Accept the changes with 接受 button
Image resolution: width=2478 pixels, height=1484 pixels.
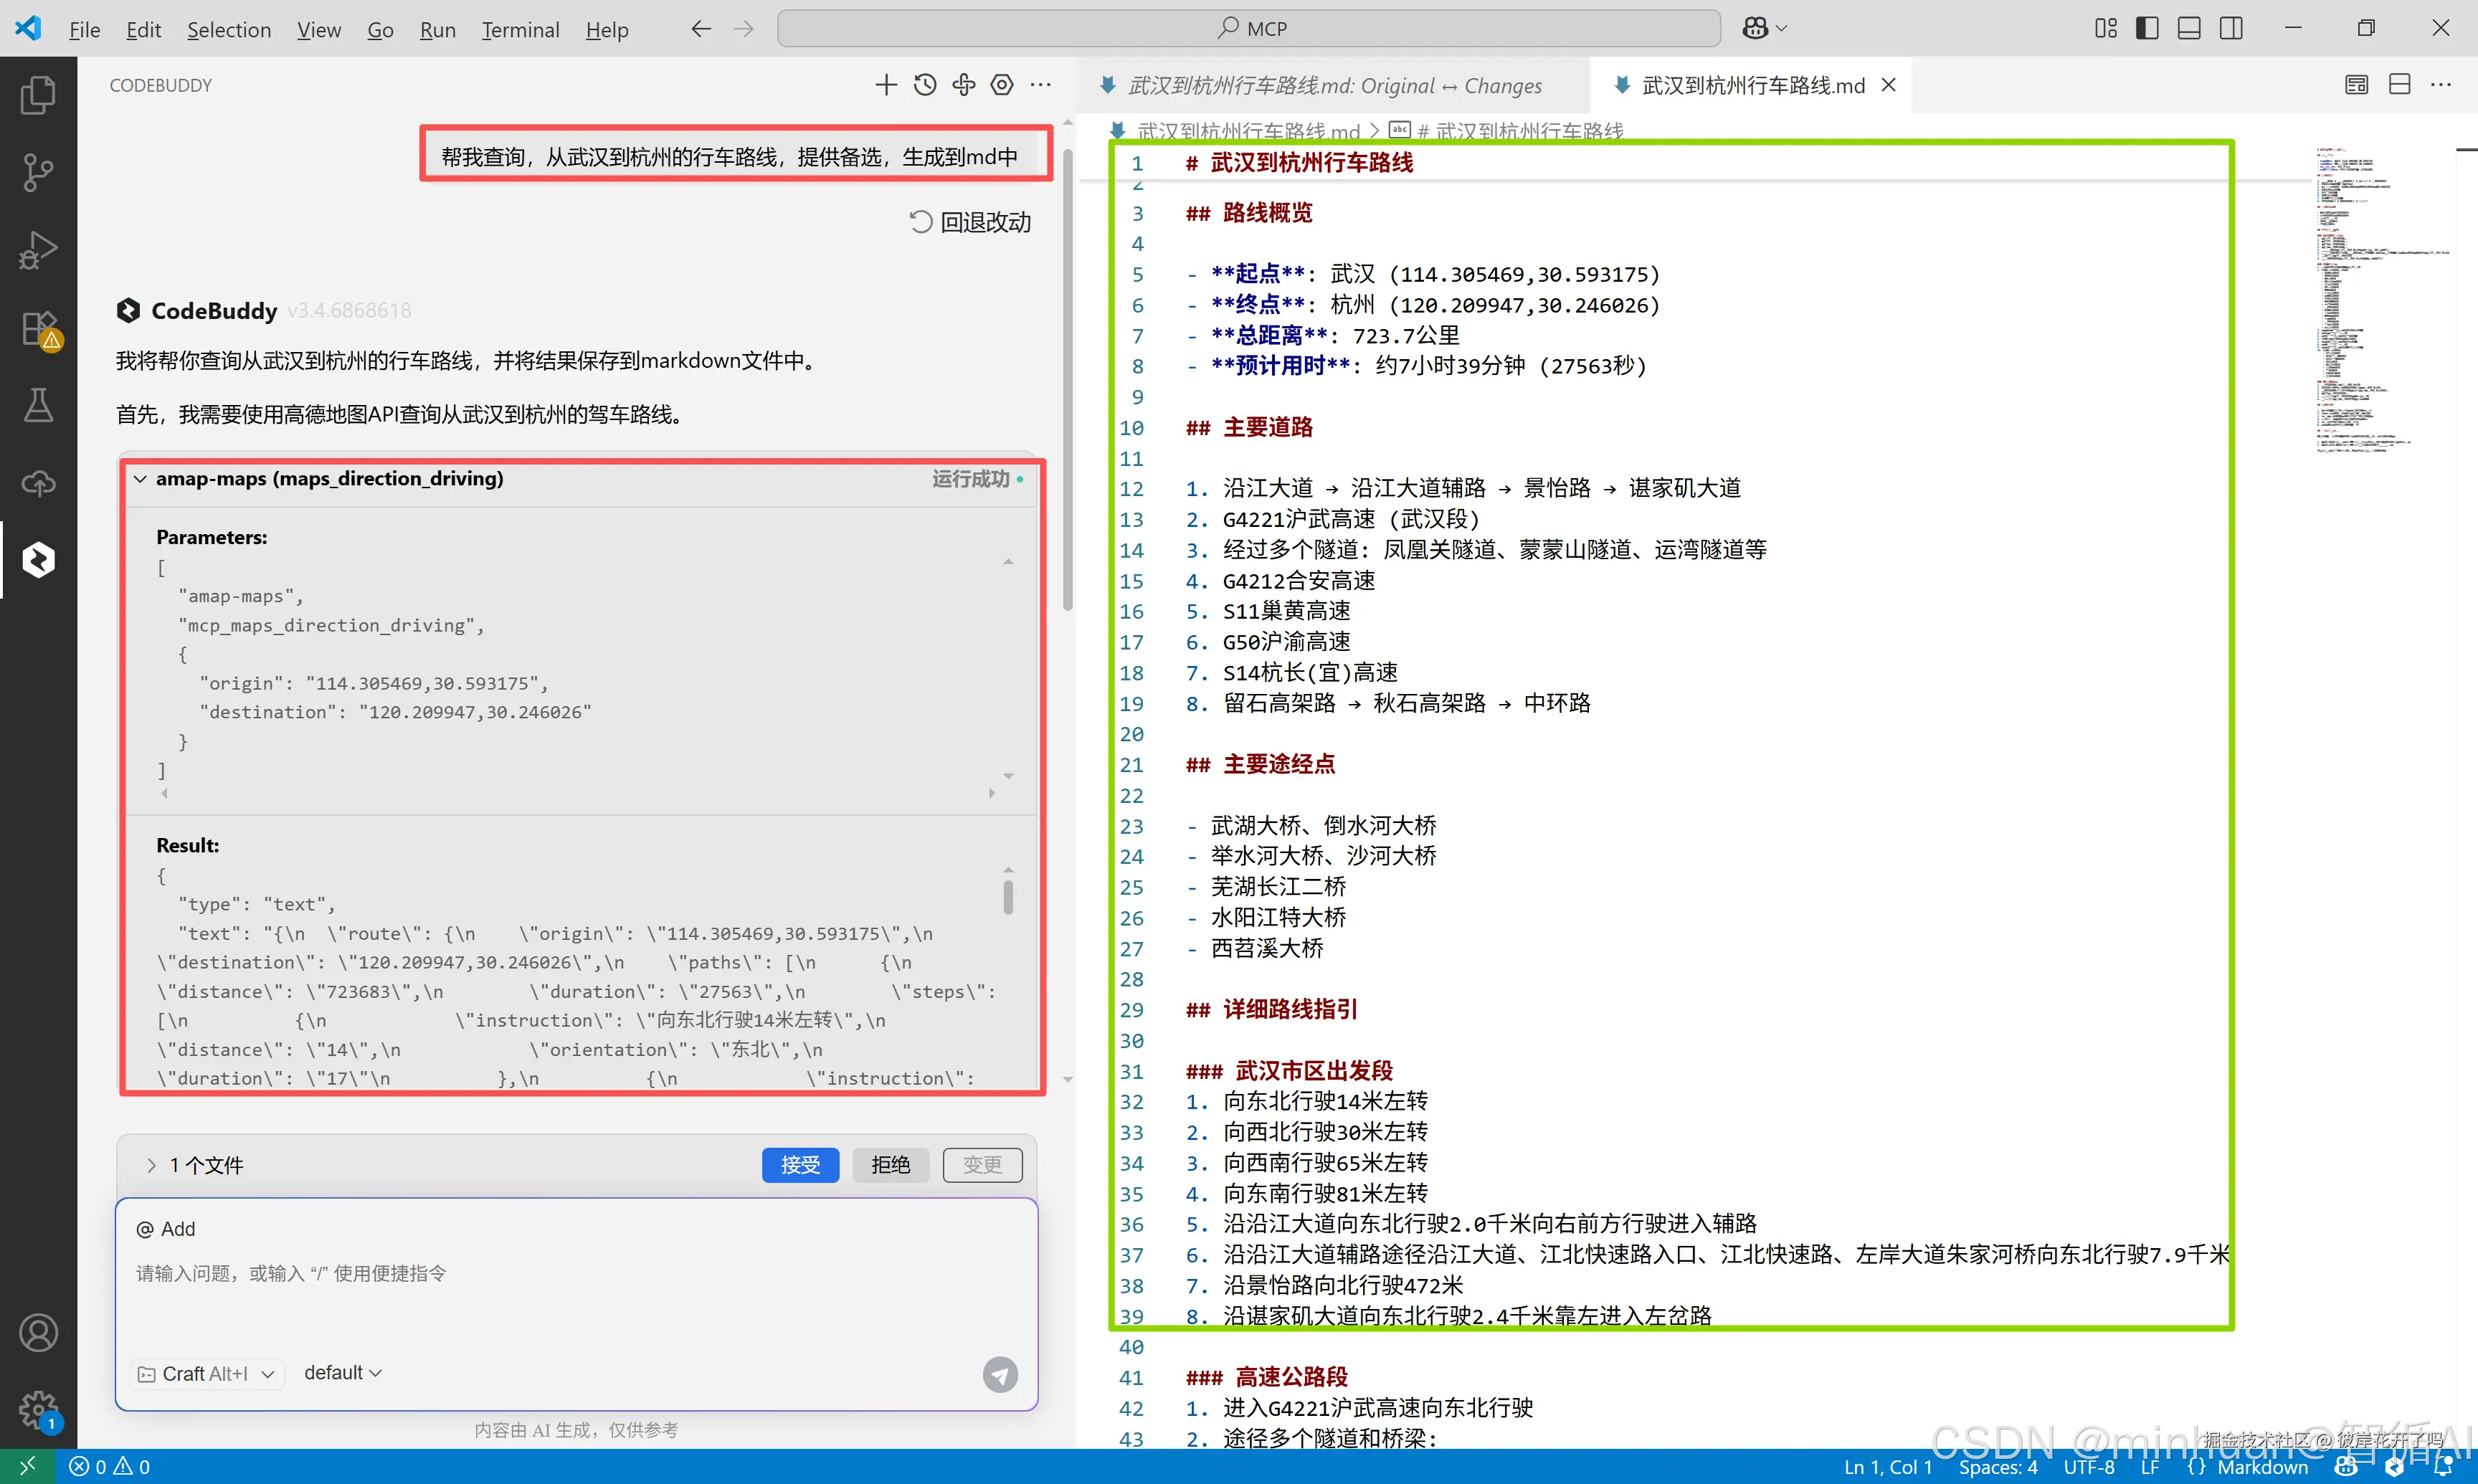pos(800,1165)
